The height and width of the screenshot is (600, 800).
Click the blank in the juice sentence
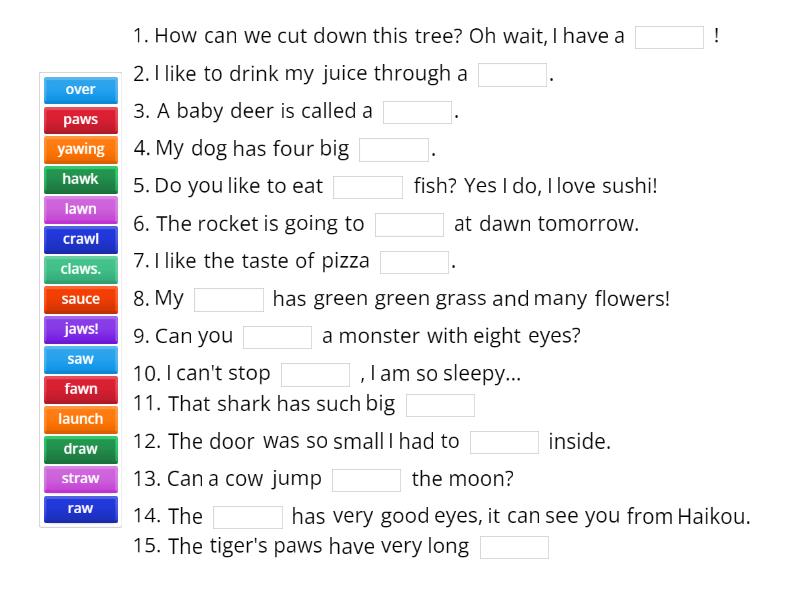click(511, 74)
